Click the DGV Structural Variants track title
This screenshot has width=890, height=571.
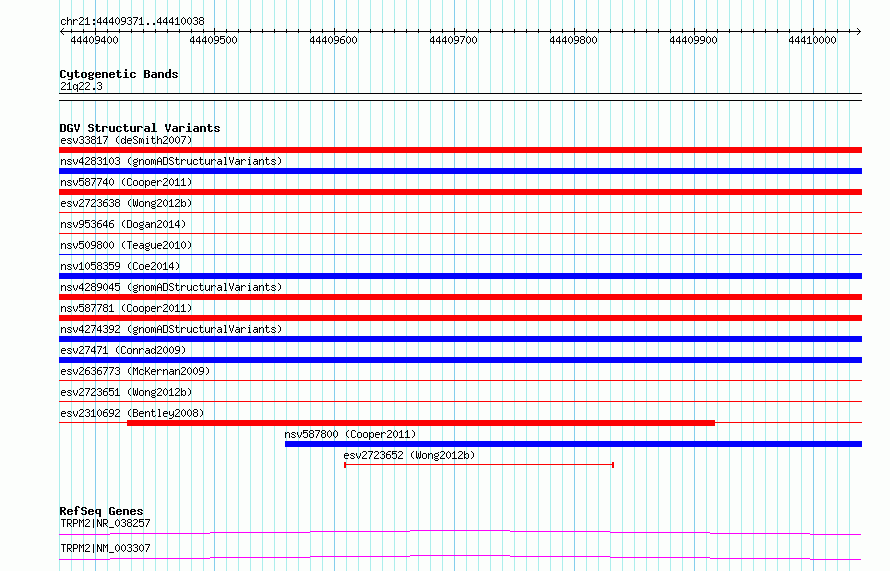140,128
